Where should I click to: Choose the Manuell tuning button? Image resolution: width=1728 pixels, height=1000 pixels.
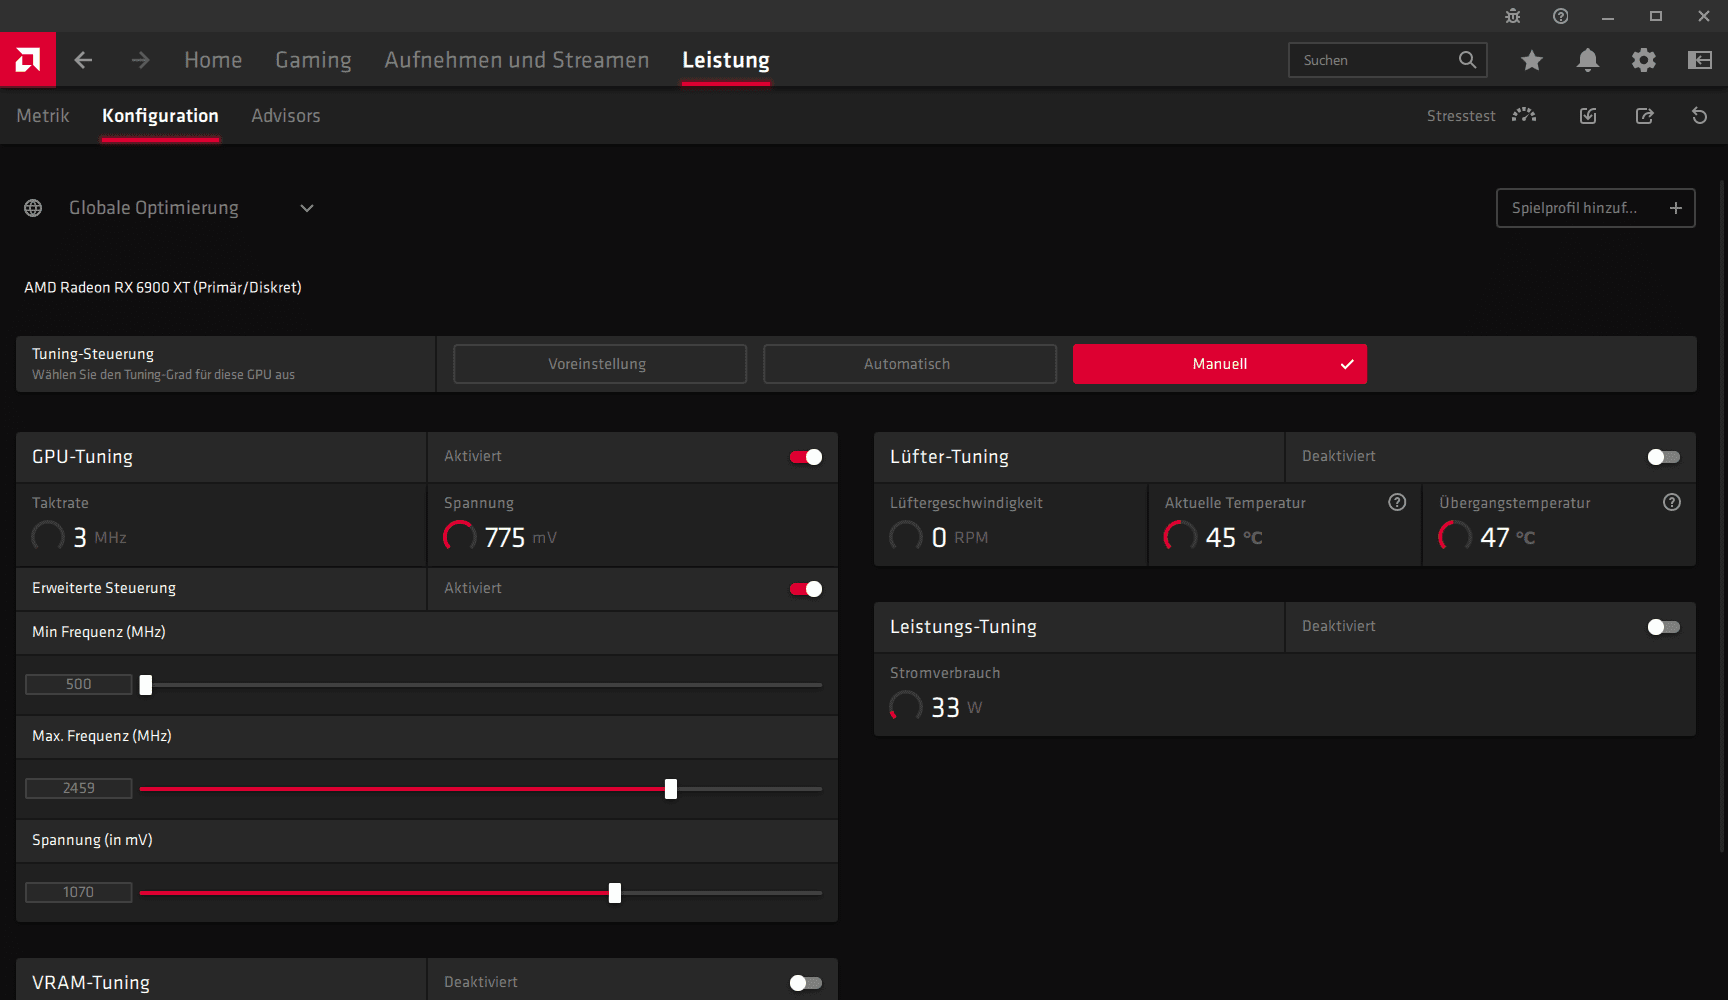coord(1220,364)
